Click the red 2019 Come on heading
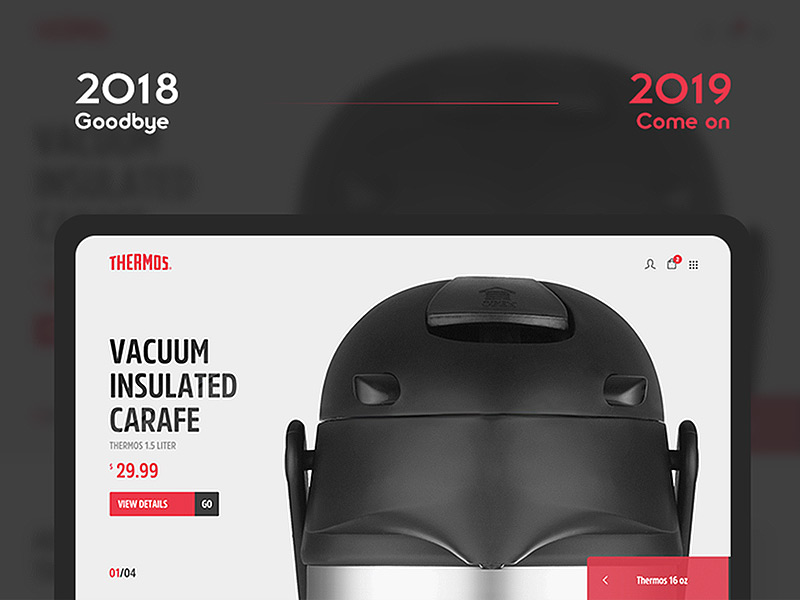This screenshot has width=800, height=600. tap(681, 101)
